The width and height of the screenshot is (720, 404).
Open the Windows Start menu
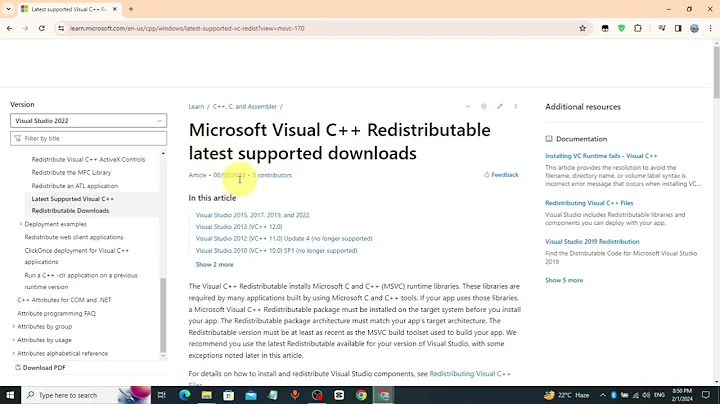click(10, 395)
